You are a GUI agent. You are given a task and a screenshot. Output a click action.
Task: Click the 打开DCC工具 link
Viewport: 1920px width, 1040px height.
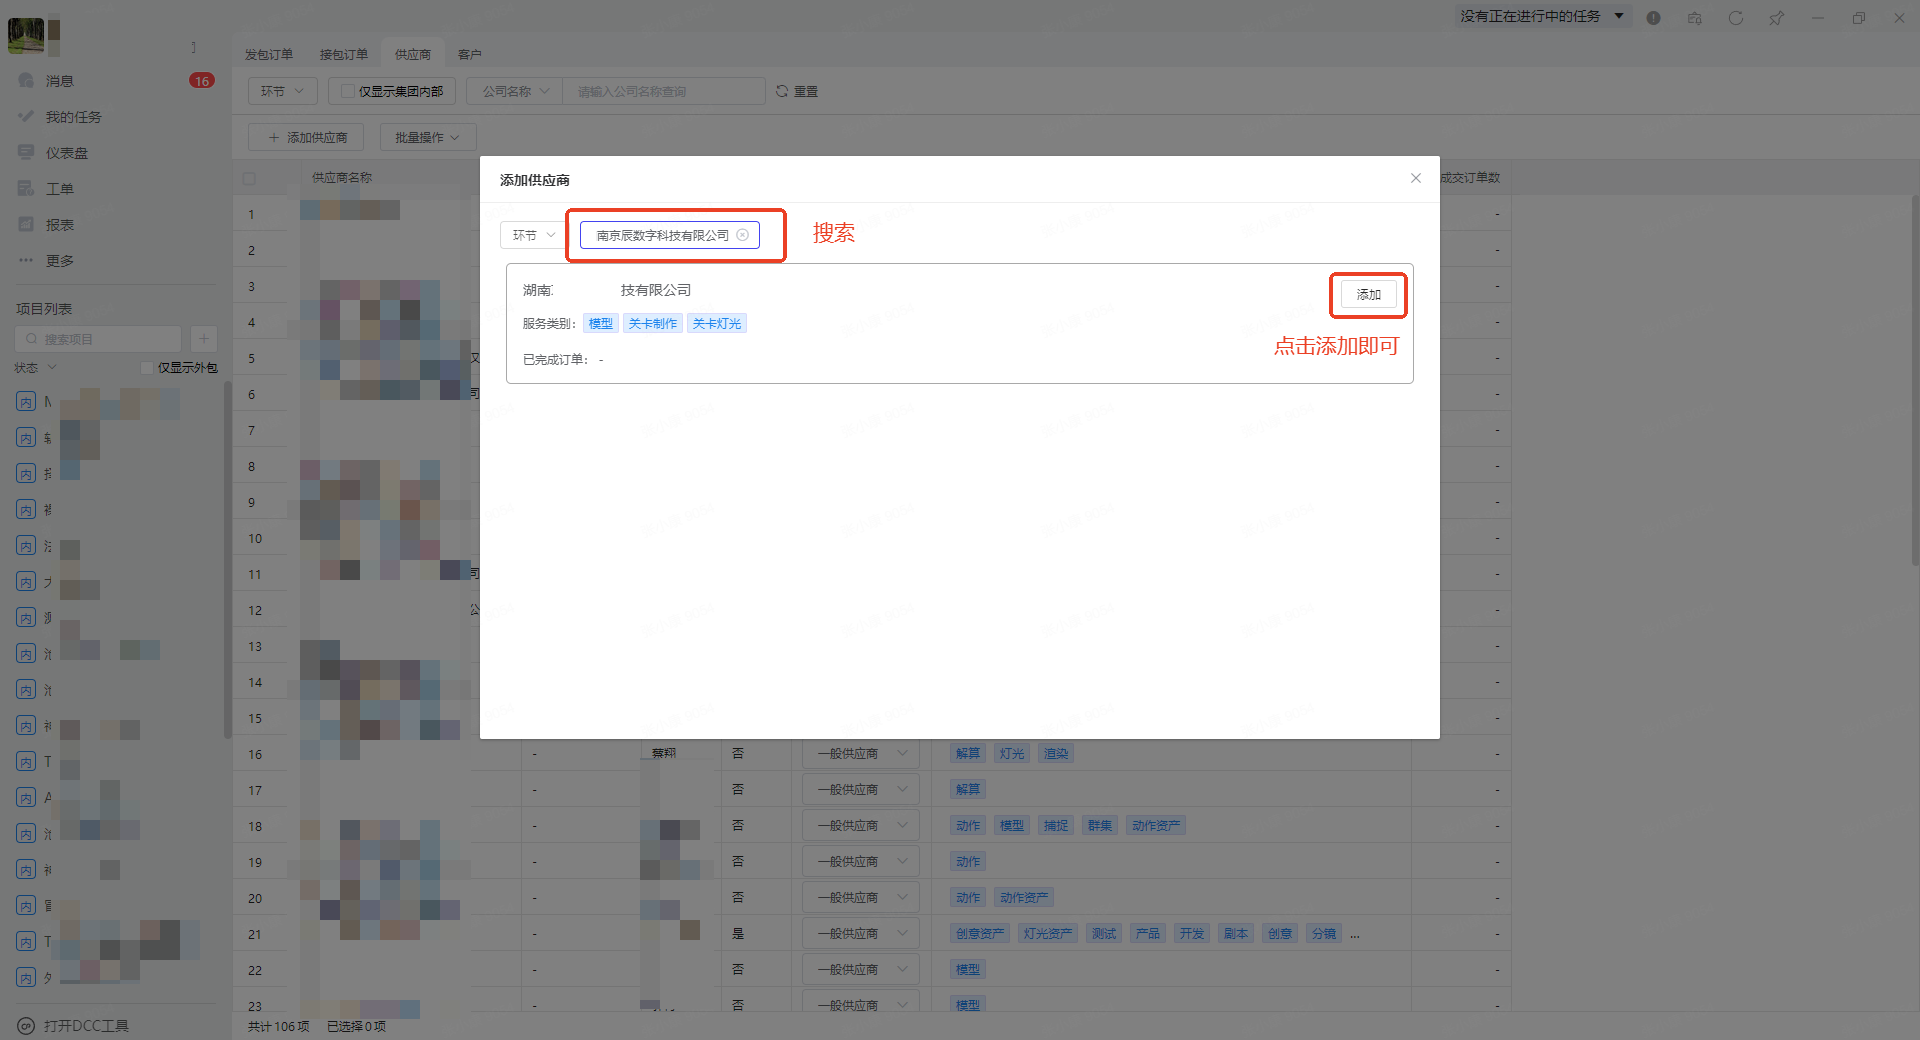86,1026
